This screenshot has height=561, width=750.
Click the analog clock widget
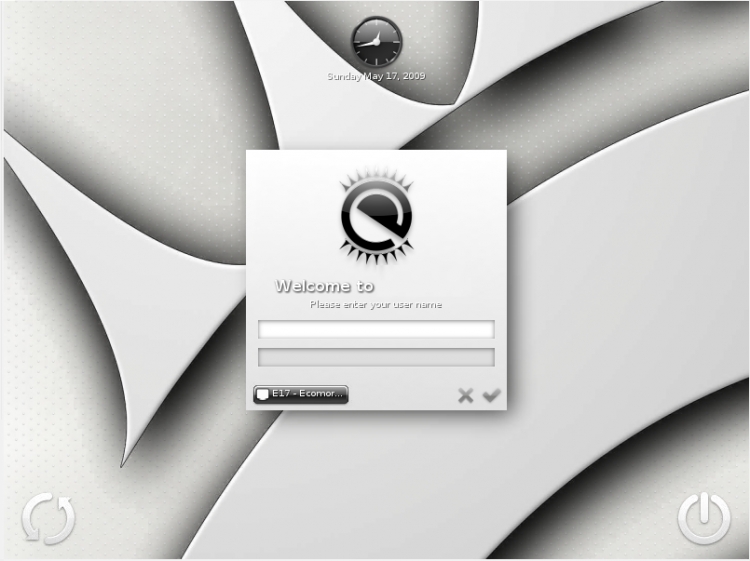(x=376, y=42)
